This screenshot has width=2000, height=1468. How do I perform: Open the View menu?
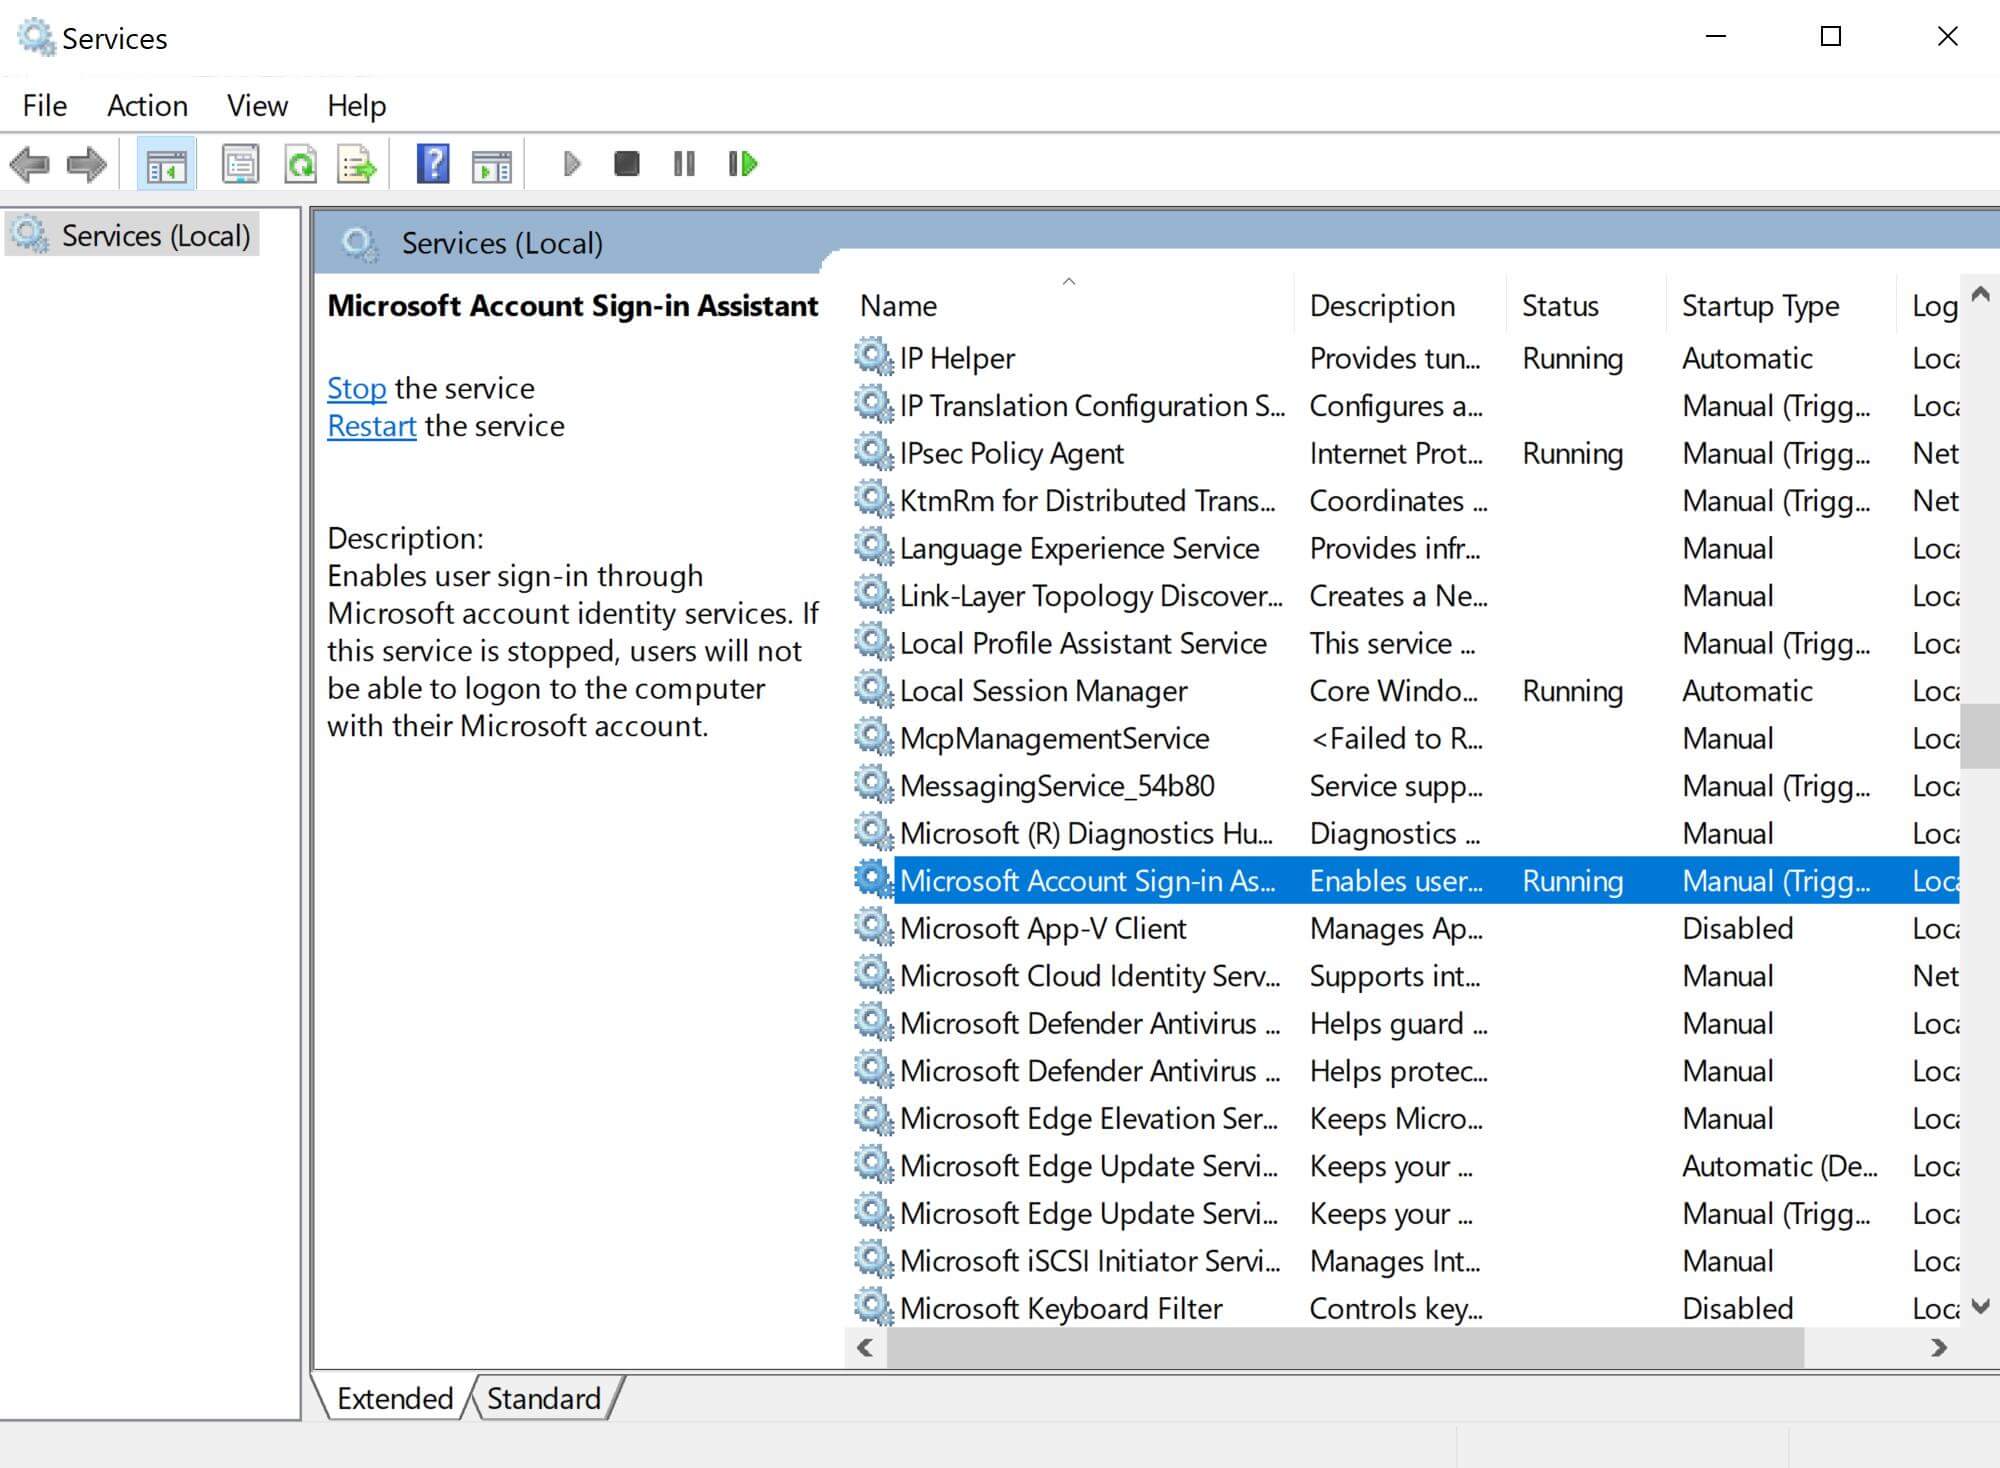[256, 105]
